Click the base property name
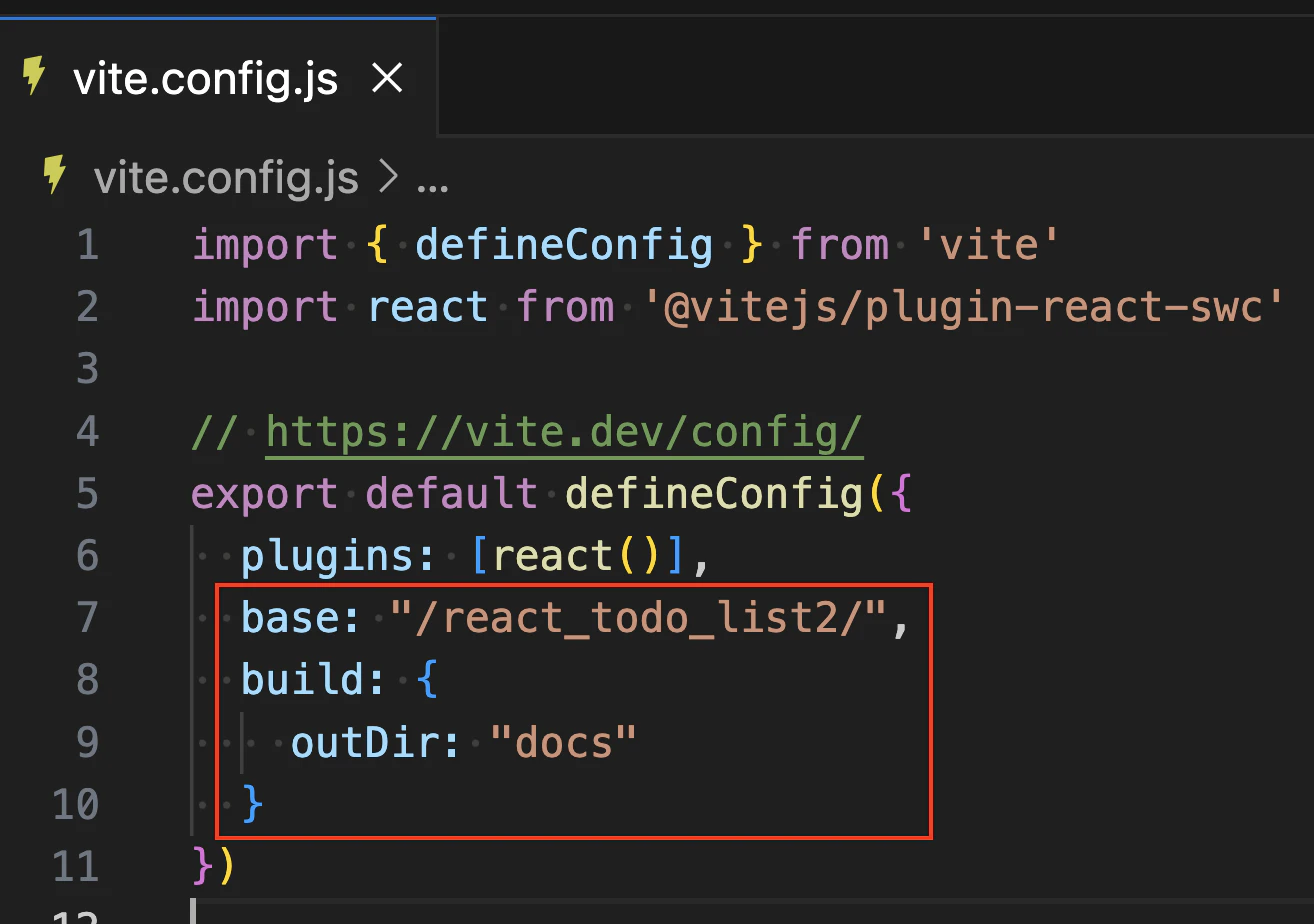This screenshot has width=1314, height=924. click(x=289, y=617)
